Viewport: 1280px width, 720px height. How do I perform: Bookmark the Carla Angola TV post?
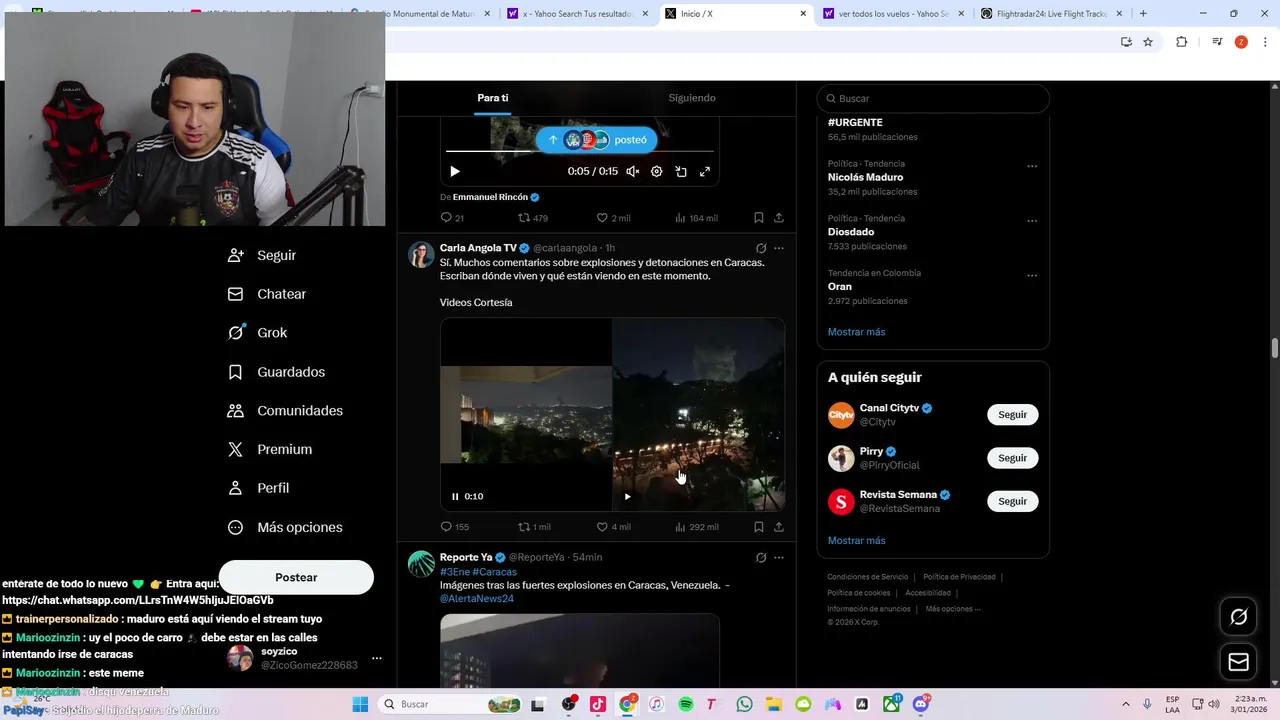click(x=759, y=527)
